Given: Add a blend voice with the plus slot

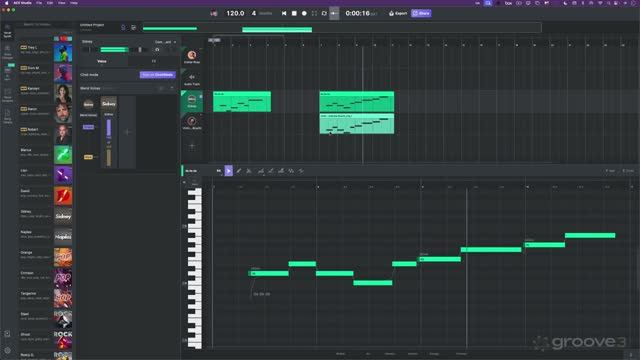Looking at the screenshot, I should click(x=127, y=132).
